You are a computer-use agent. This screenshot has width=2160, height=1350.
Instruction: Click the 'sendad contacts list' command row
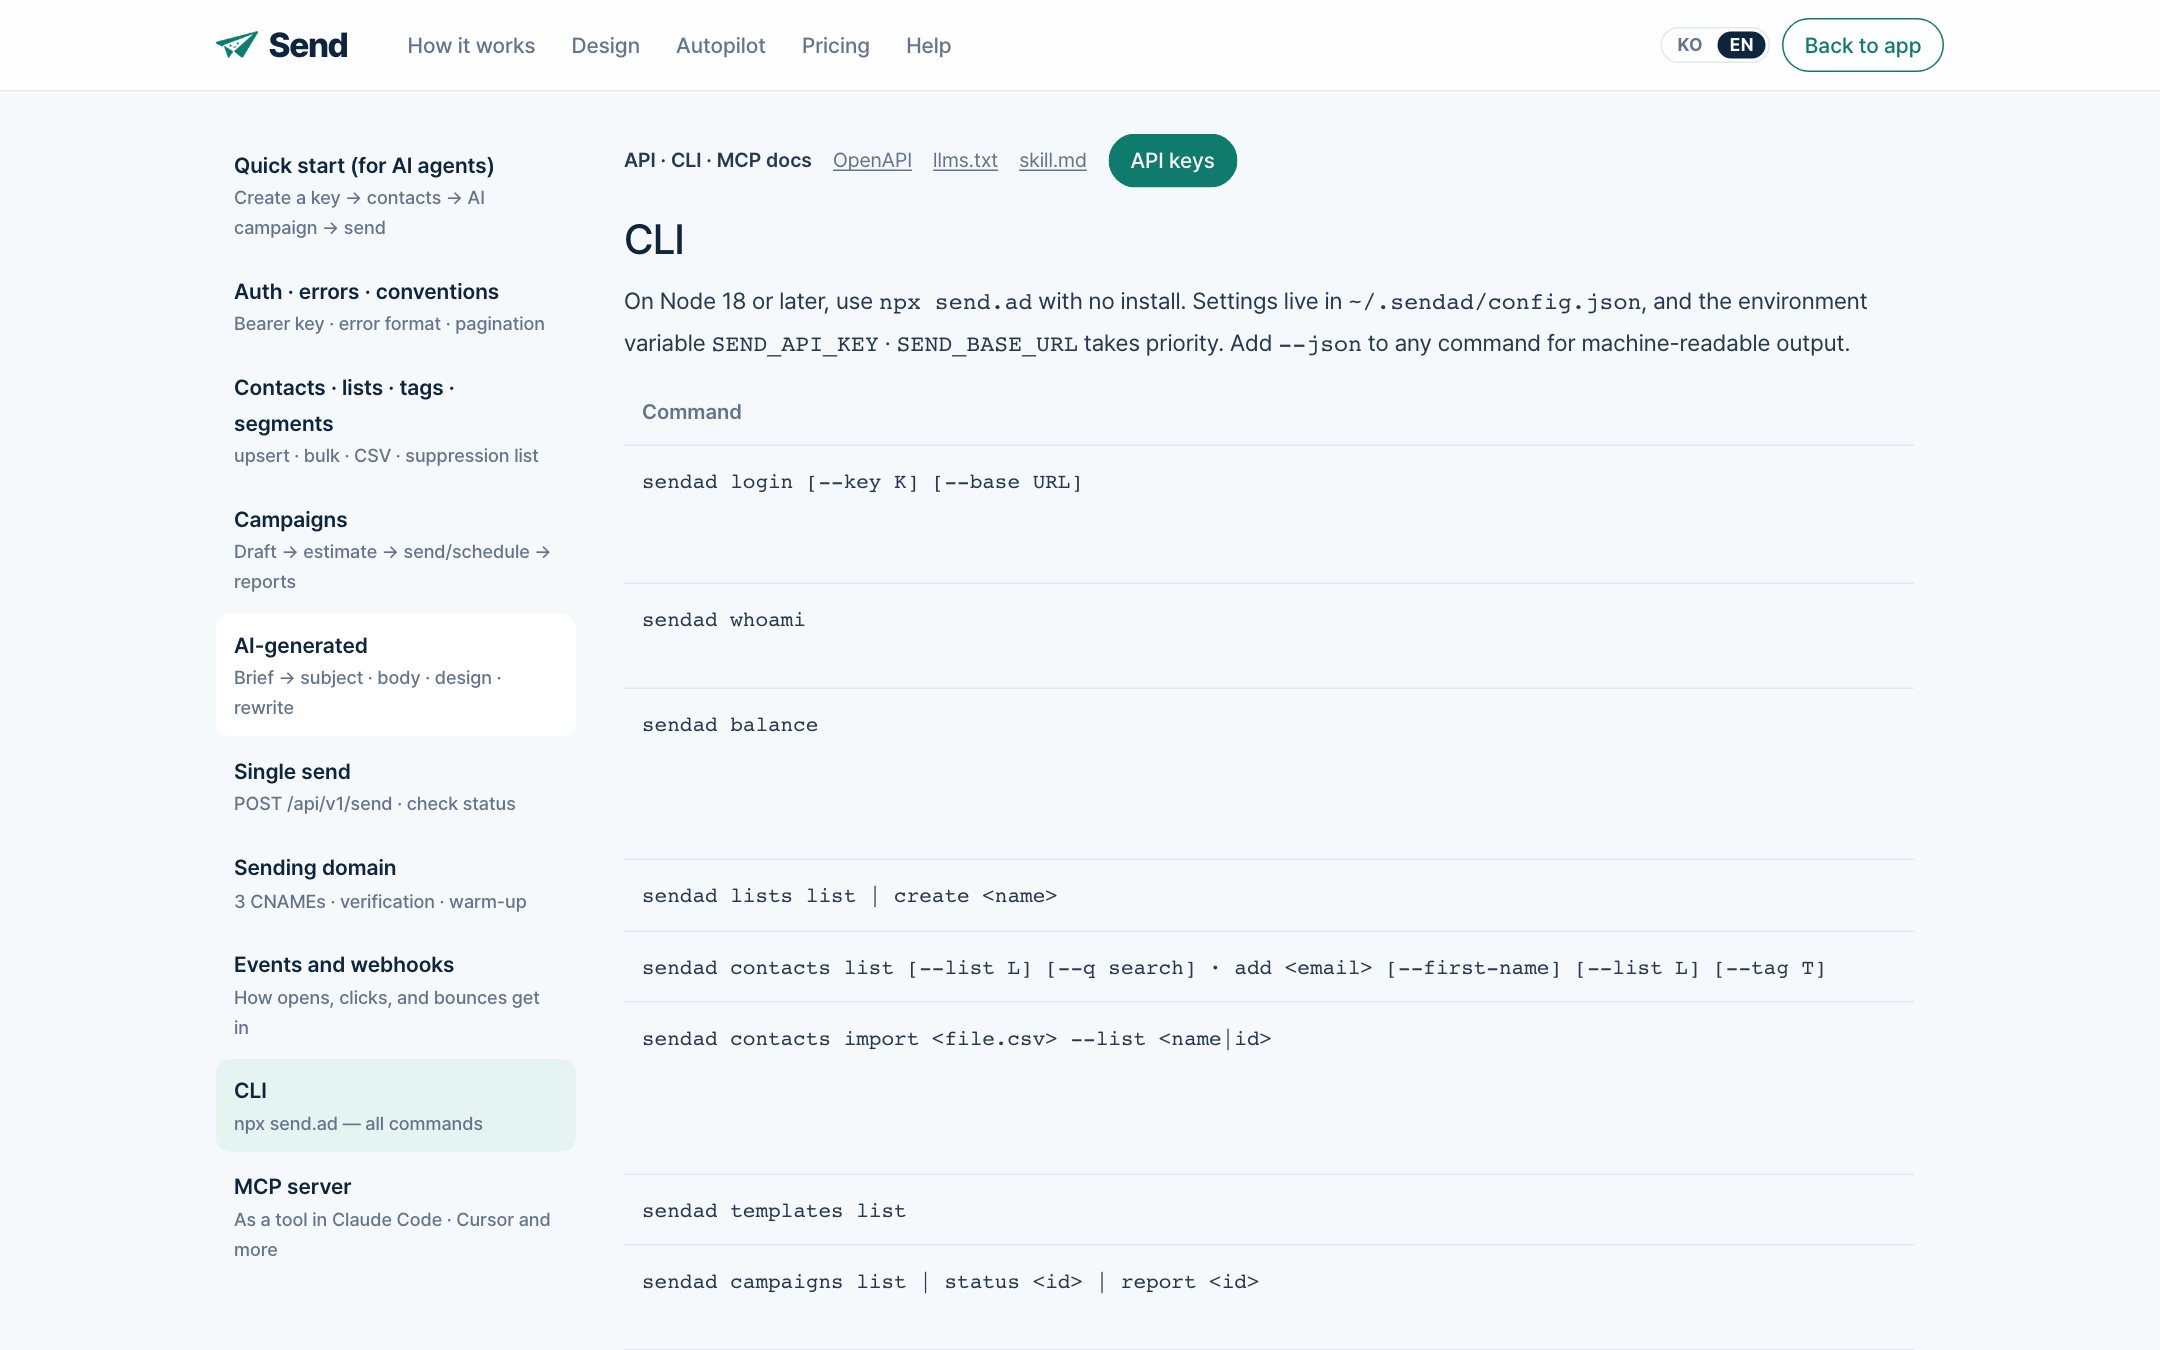(1268, 967)
